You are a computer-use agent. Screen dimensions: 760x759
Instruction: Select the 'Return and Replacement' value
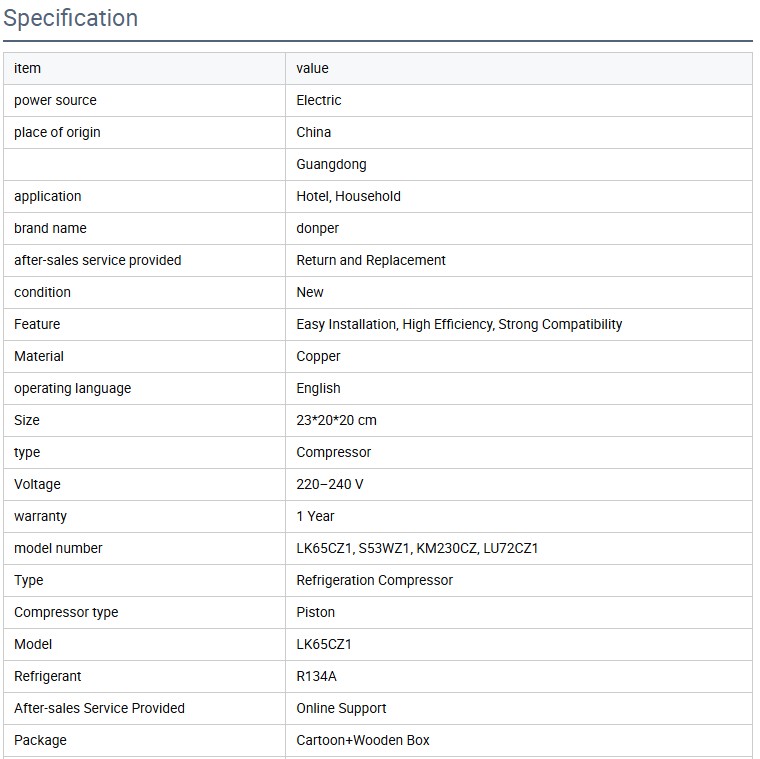tap(371, 260)
